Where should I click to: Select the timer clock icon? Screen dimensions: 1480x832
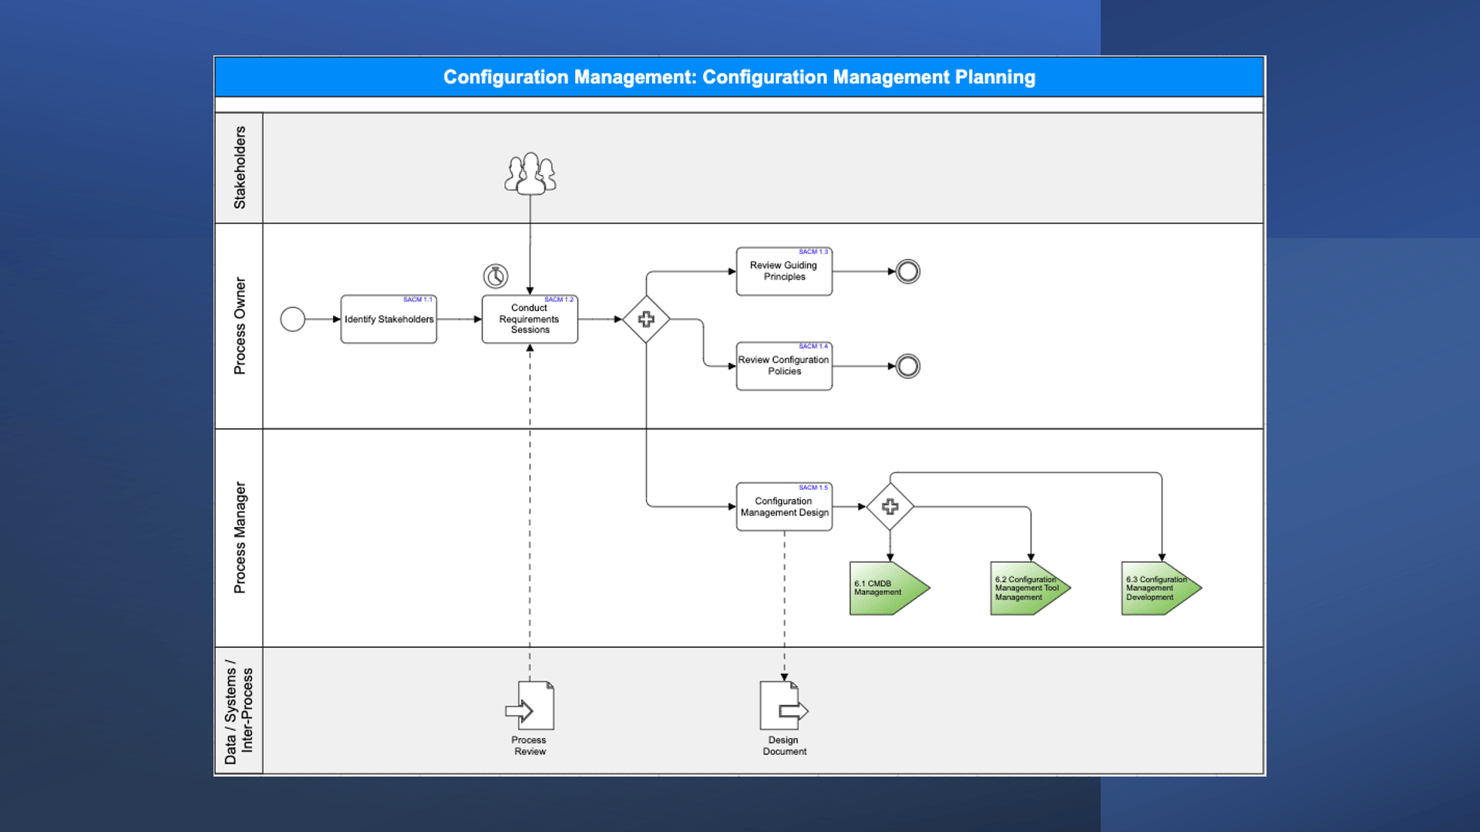point(495,275)
